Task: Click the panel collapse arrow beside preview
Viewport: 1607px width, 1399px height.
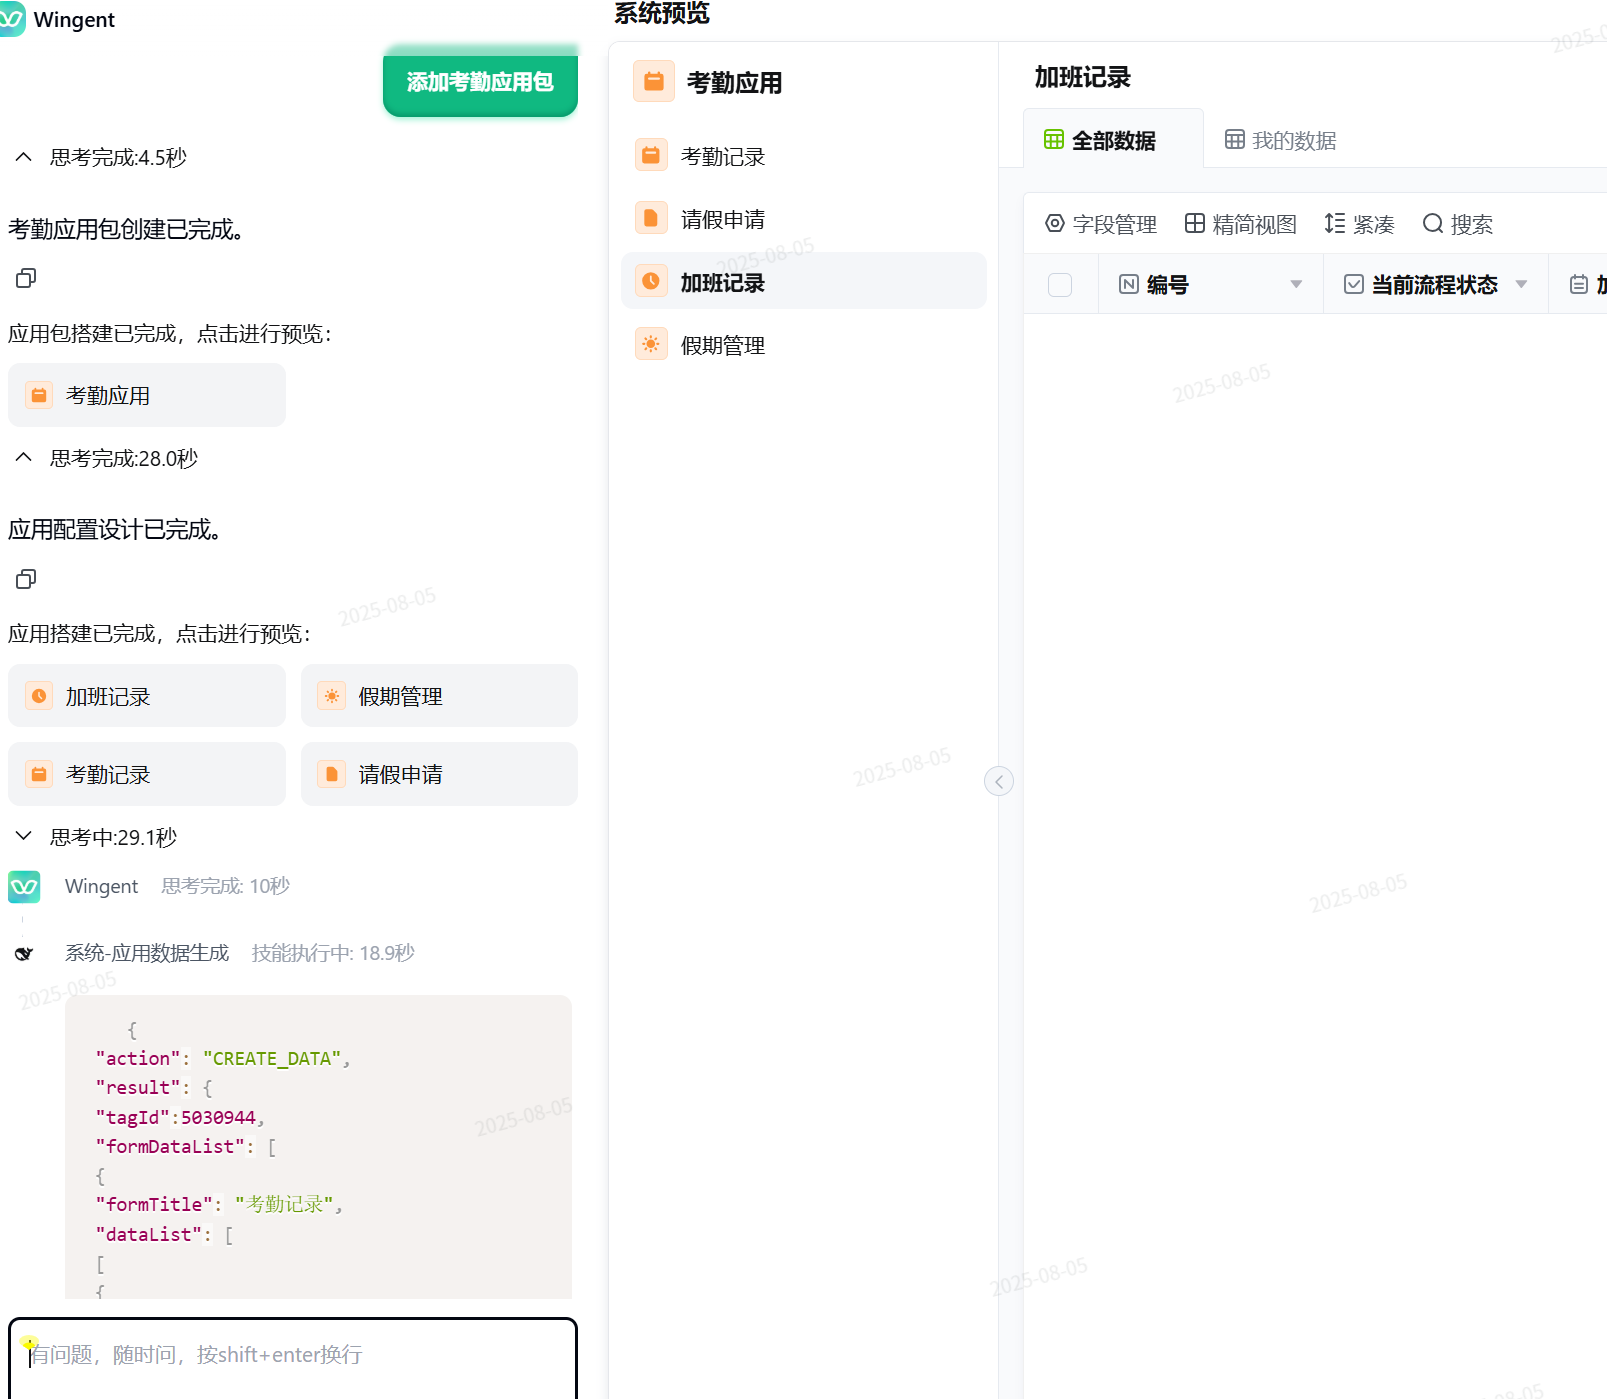Action: (x=998, y=781)
